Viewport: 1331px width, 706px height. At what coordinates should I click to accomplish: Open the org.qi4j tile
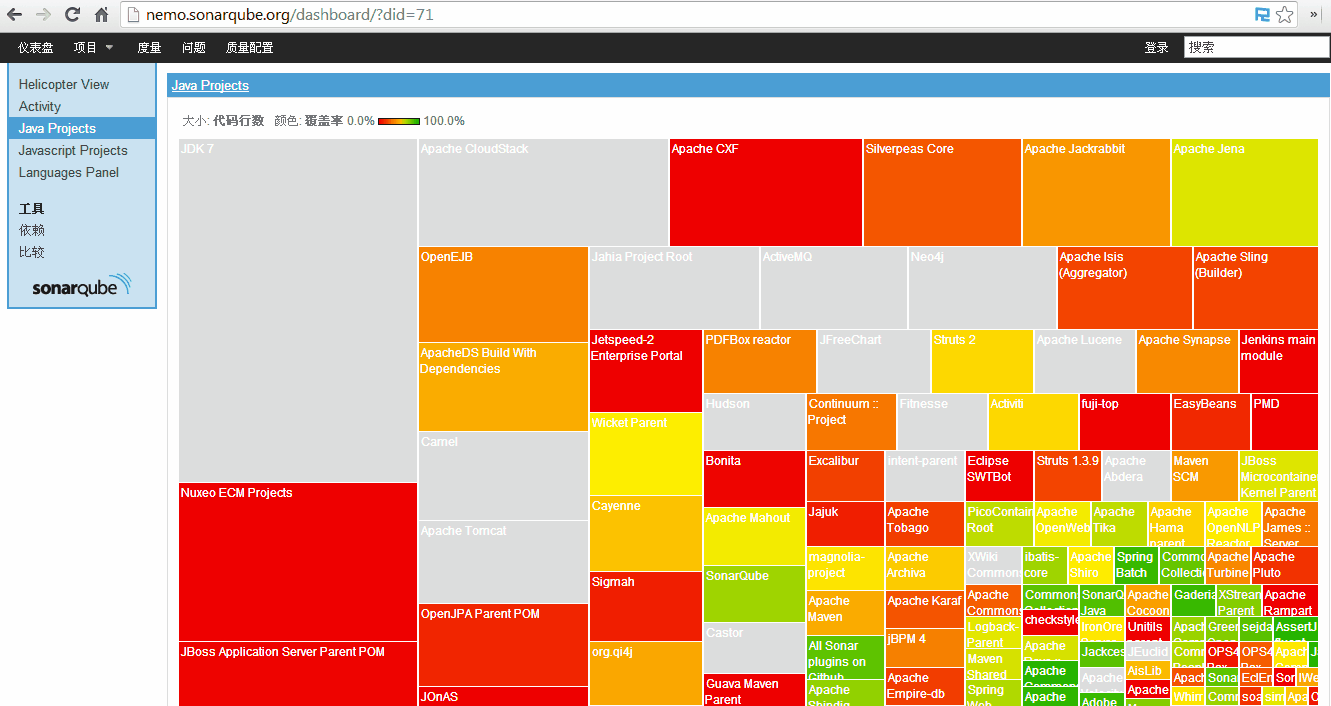click(x=646, y=673)
